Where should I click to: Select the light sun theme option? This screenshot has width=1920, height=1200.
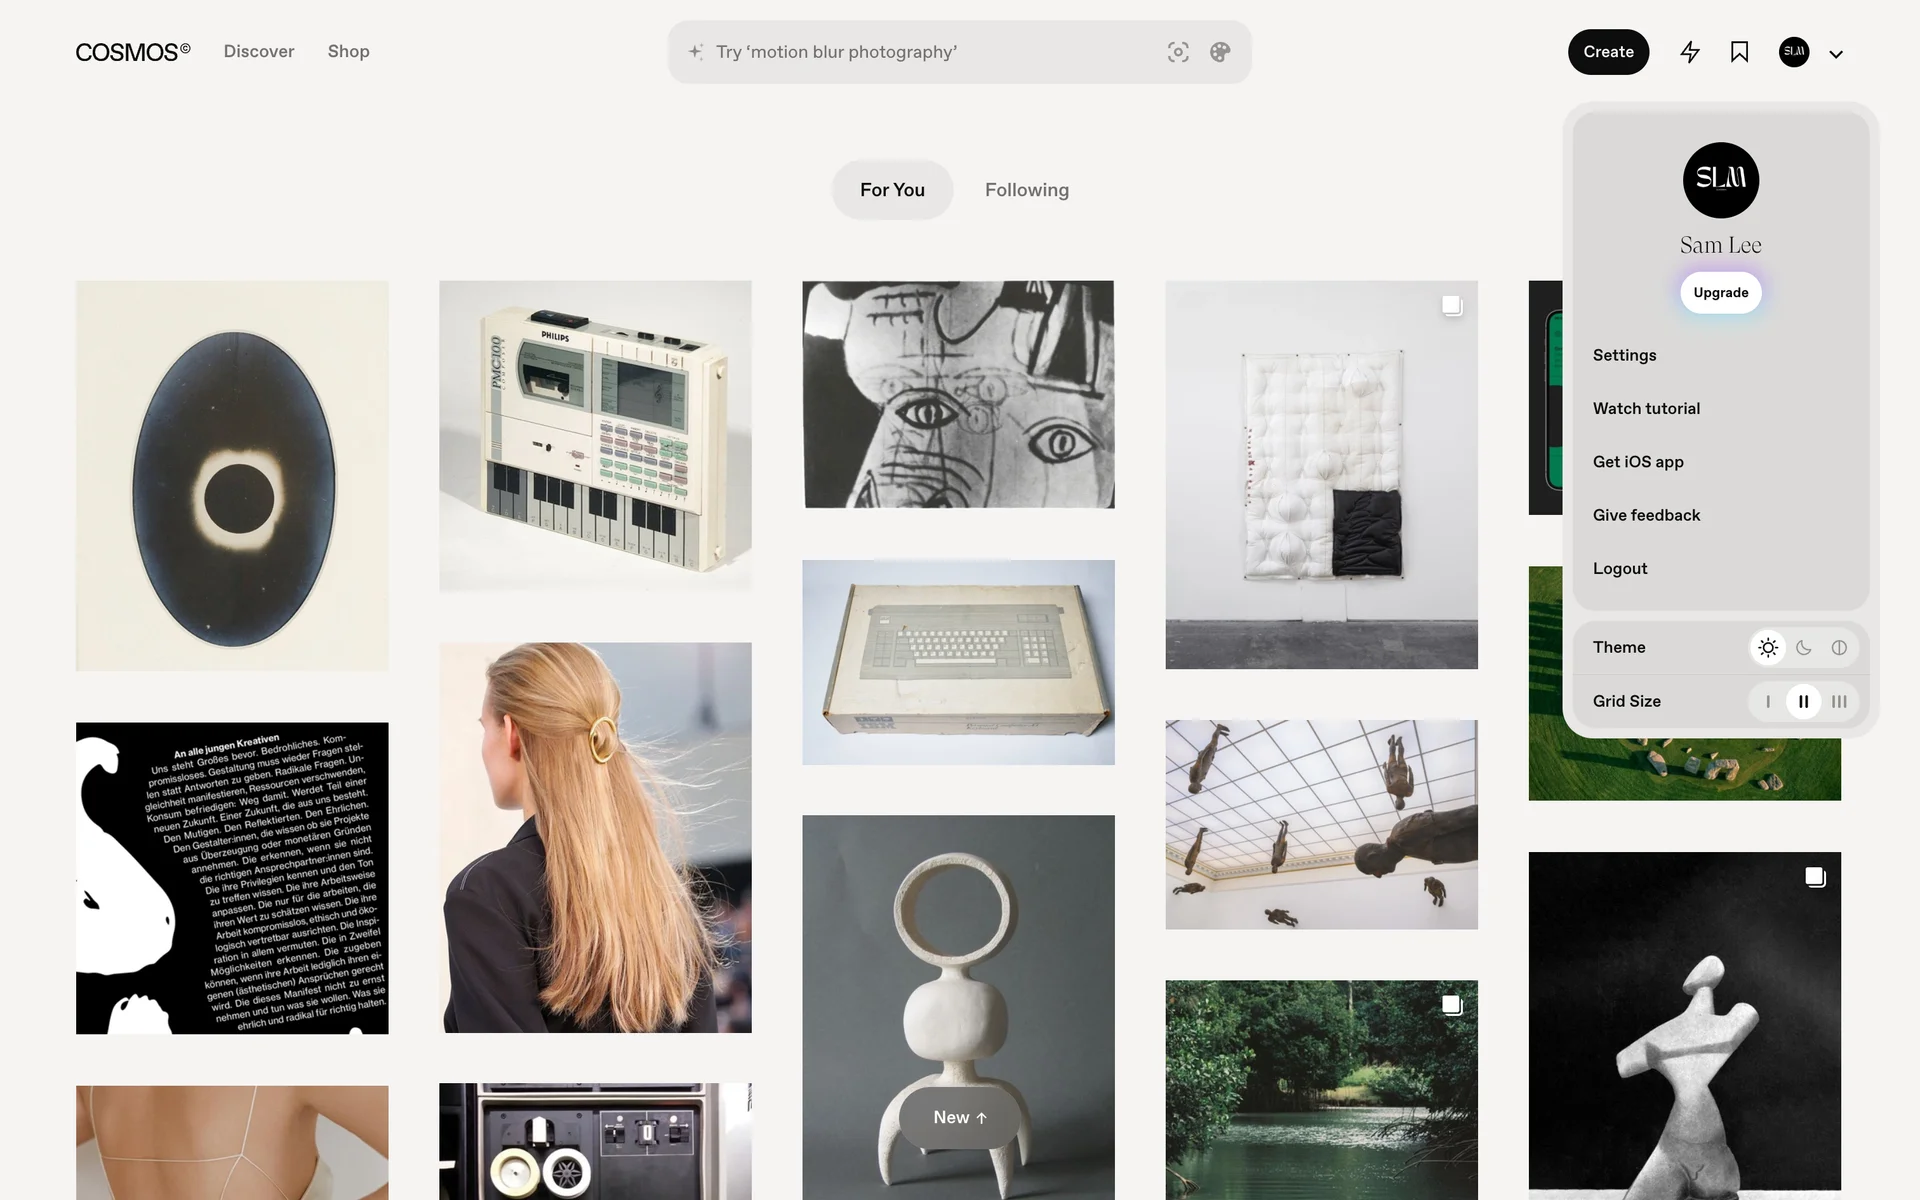point(1768,648)
